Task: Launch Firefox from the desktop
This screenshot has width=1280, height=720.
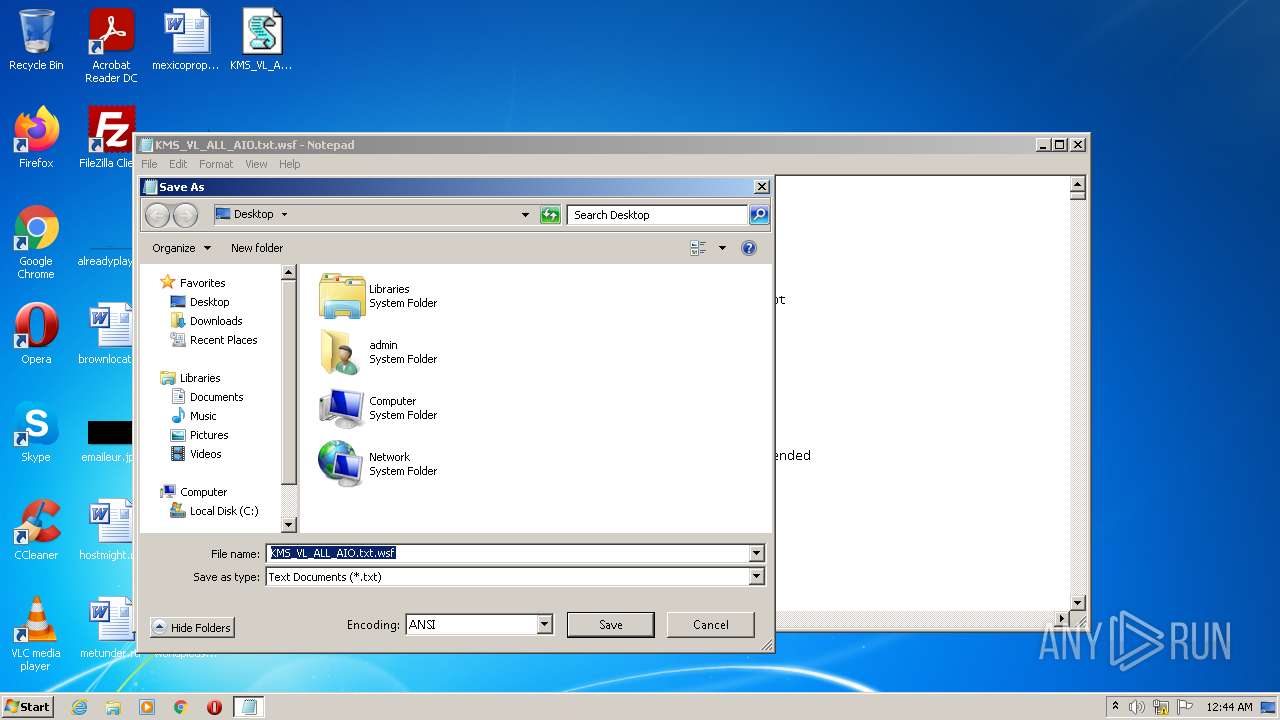Action: pos(36,138)
